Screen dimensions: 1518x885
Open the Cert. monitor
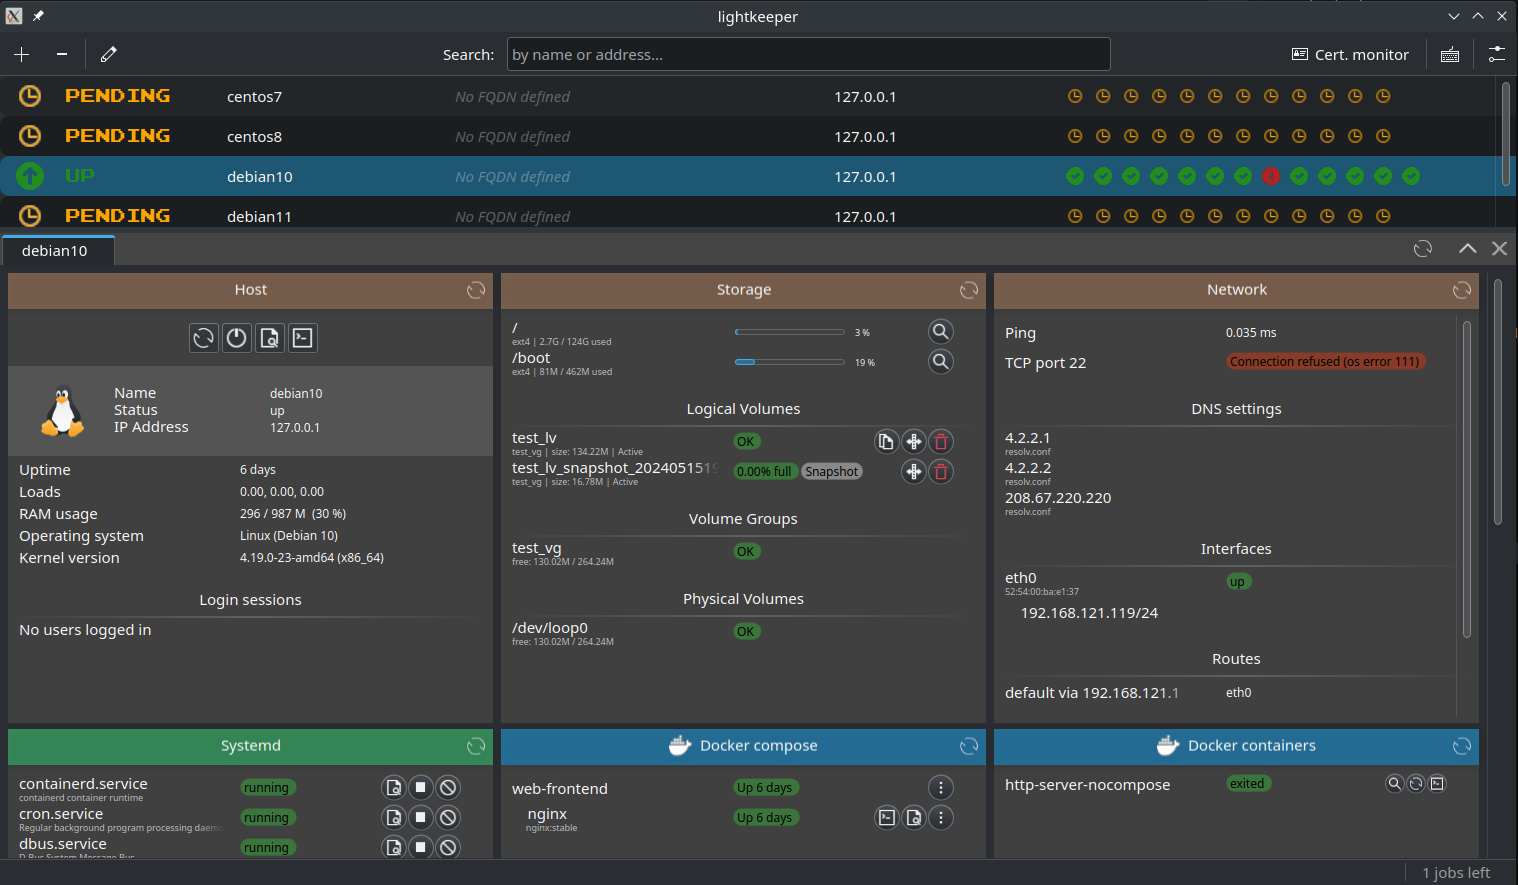[x=1350, y=55]
